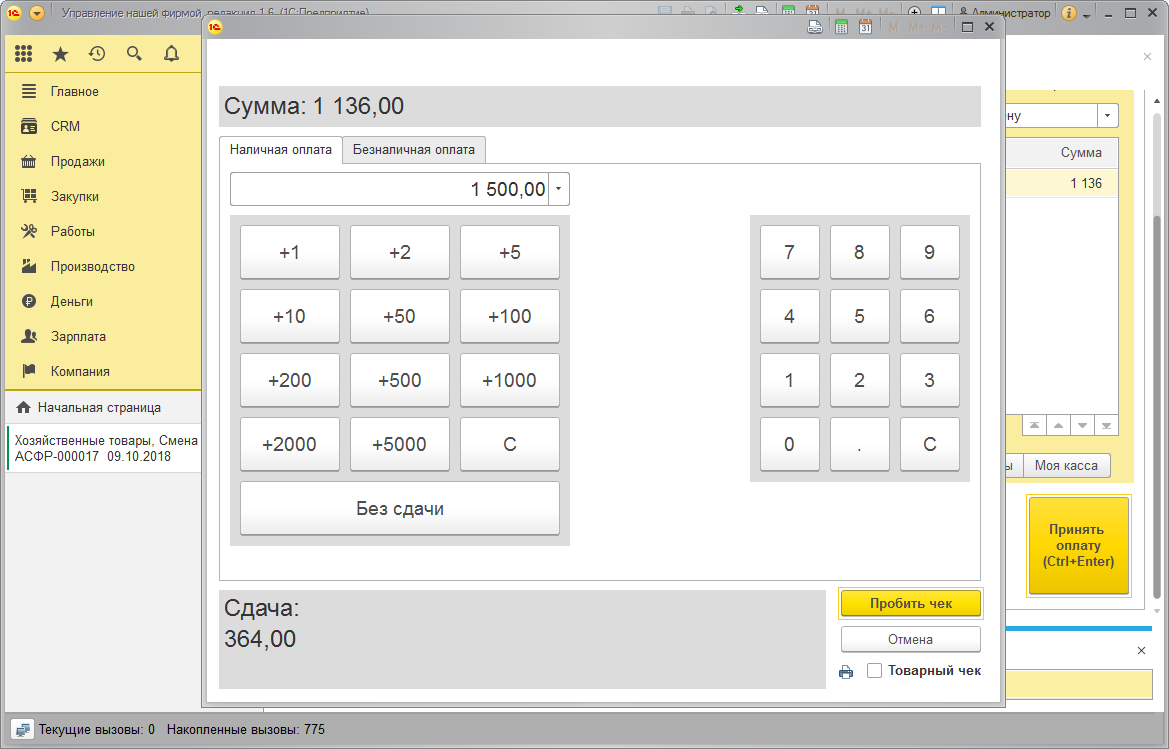Click the calendar icon in payment dialog toolbar

point(866,28)
